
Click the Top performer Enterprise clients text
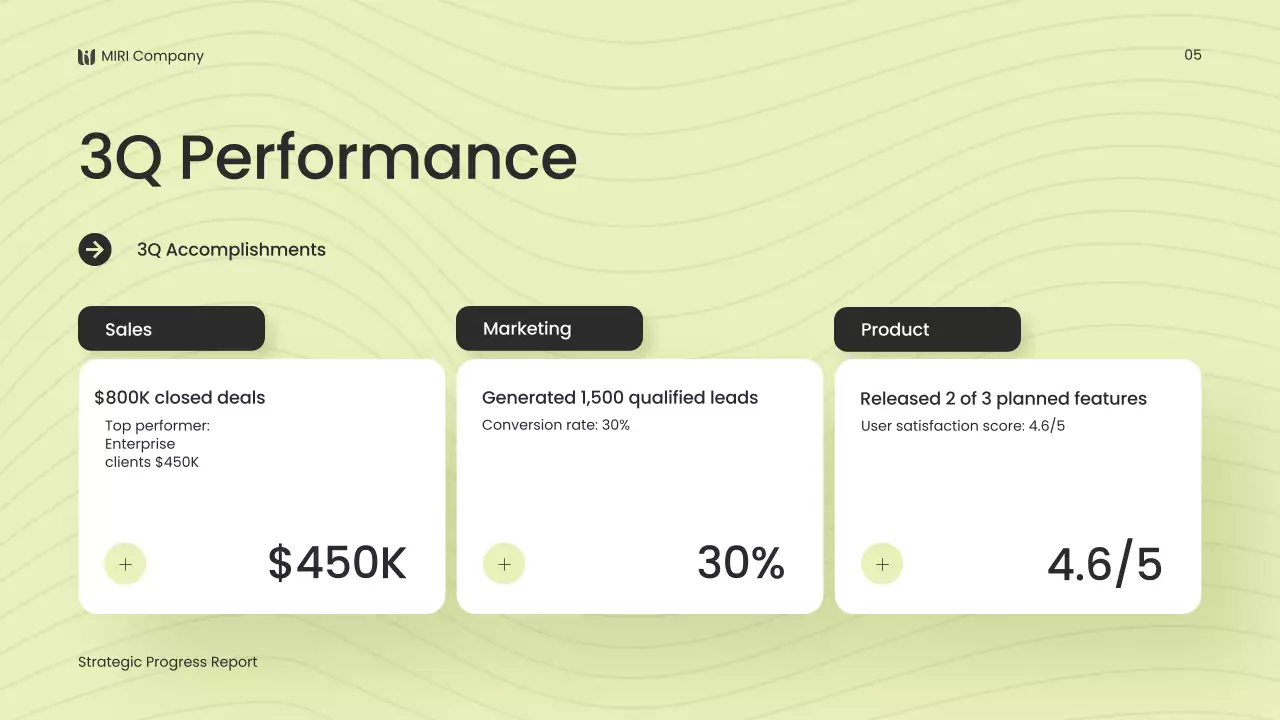pyautogui.click(x=157, y=444)
